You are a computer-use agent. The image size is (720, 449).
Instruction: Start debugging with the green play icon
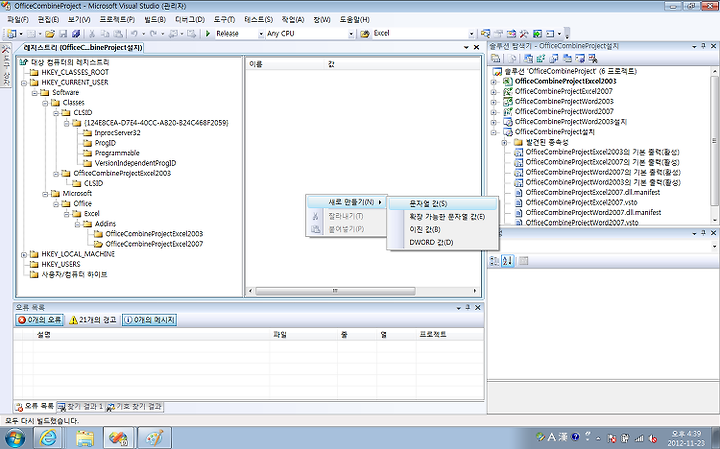(x=208, y=34)
